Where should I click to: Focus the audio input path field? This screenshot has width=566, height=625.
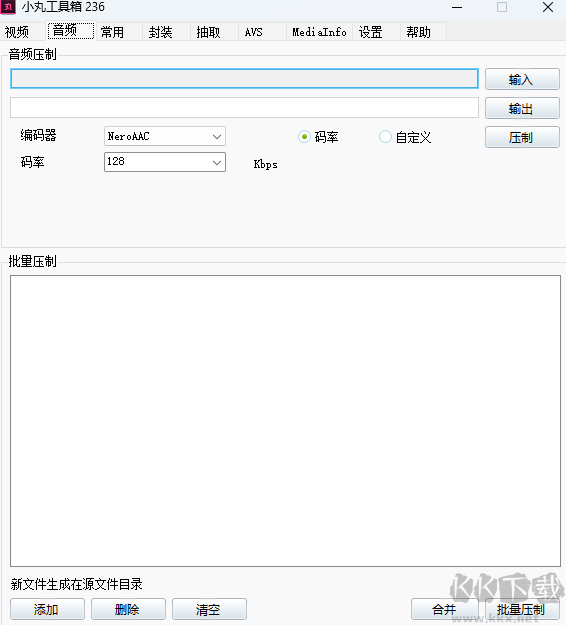pos(244,79)
